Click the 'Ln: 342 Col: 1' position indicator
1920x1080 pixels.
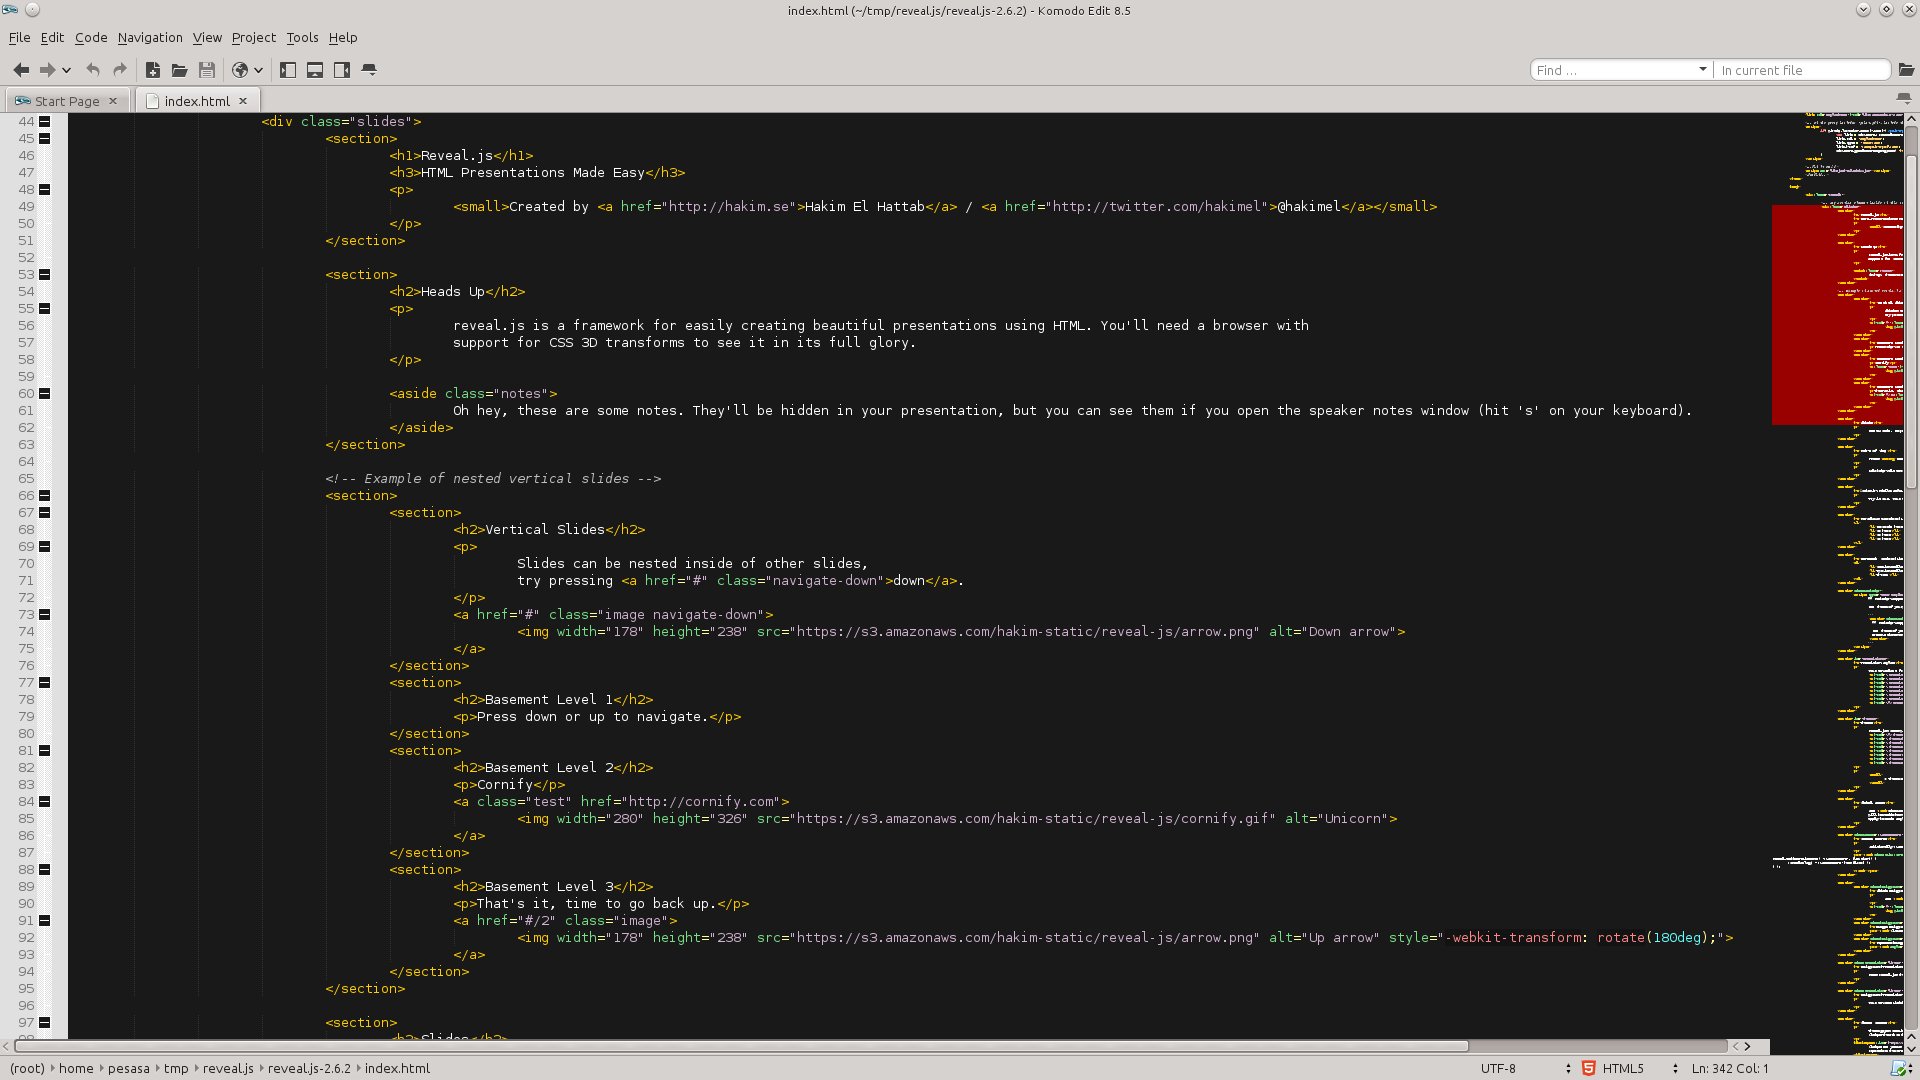(1729, 1068)
